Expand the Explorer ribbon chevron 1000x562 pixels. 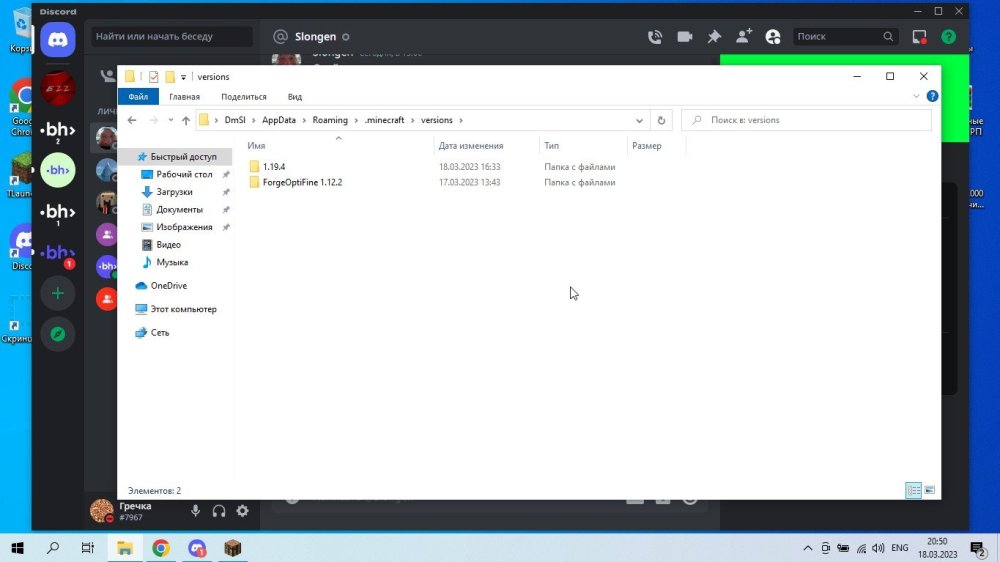click(916, 96)
